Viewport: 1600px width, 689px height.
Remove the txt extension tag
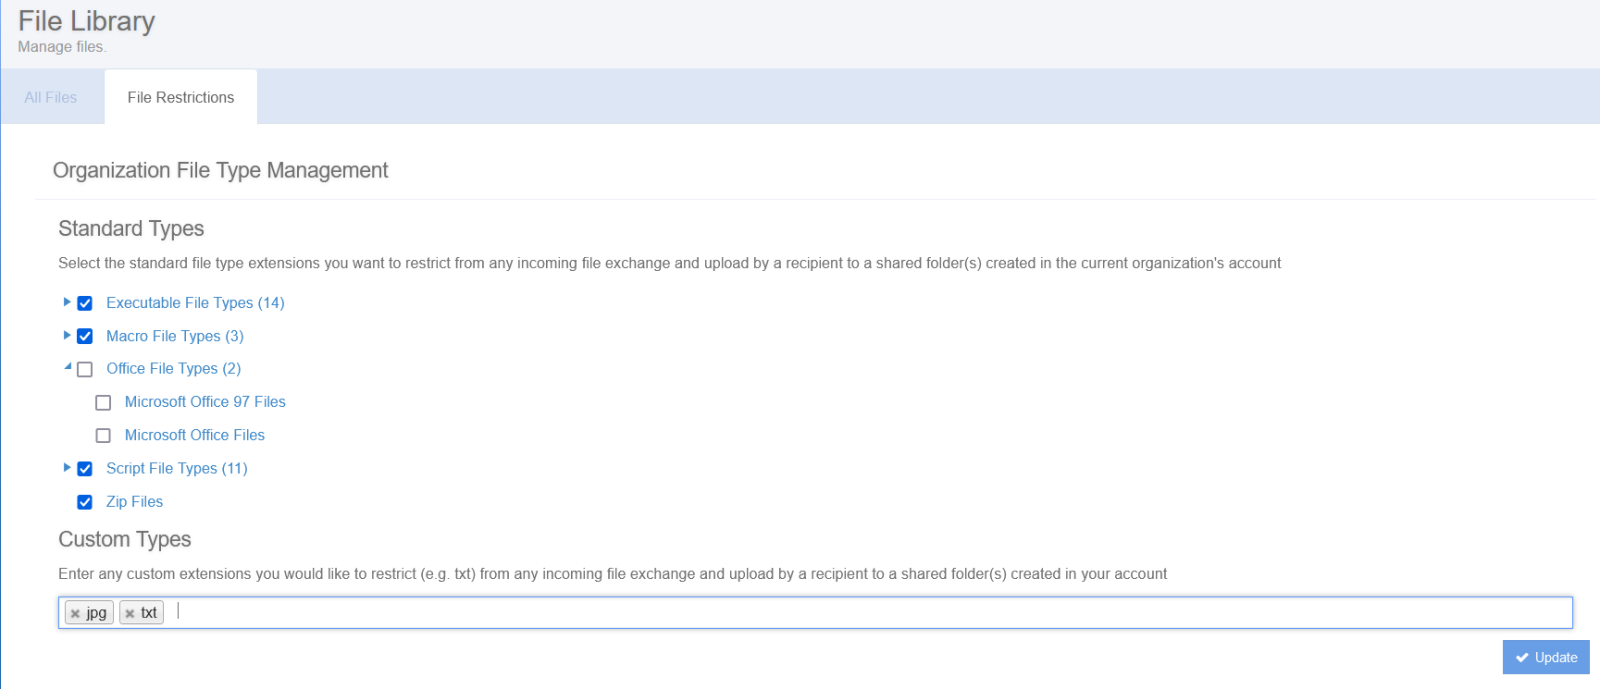pyautogui.click(x=130, y=613)
